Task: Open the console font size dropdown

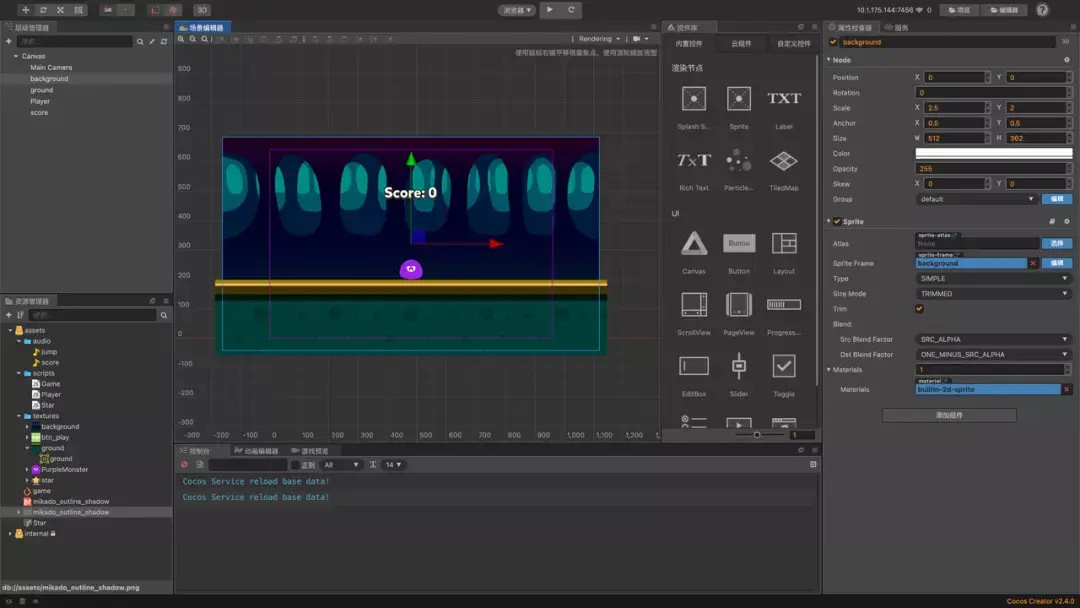Action: click(x=393, y=465)
